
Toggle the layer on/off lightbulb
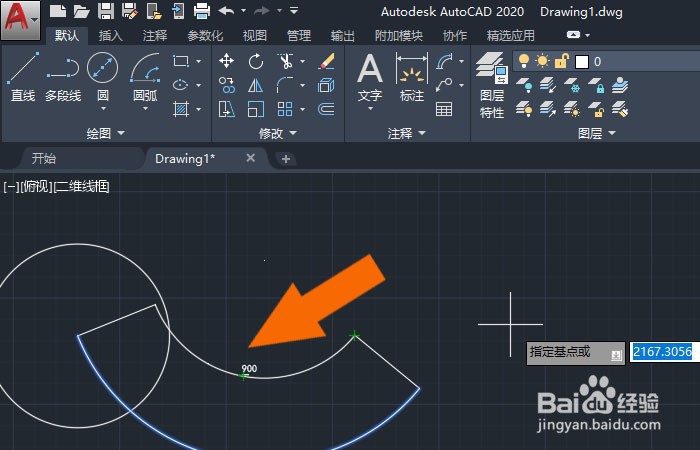click(524, 61)
